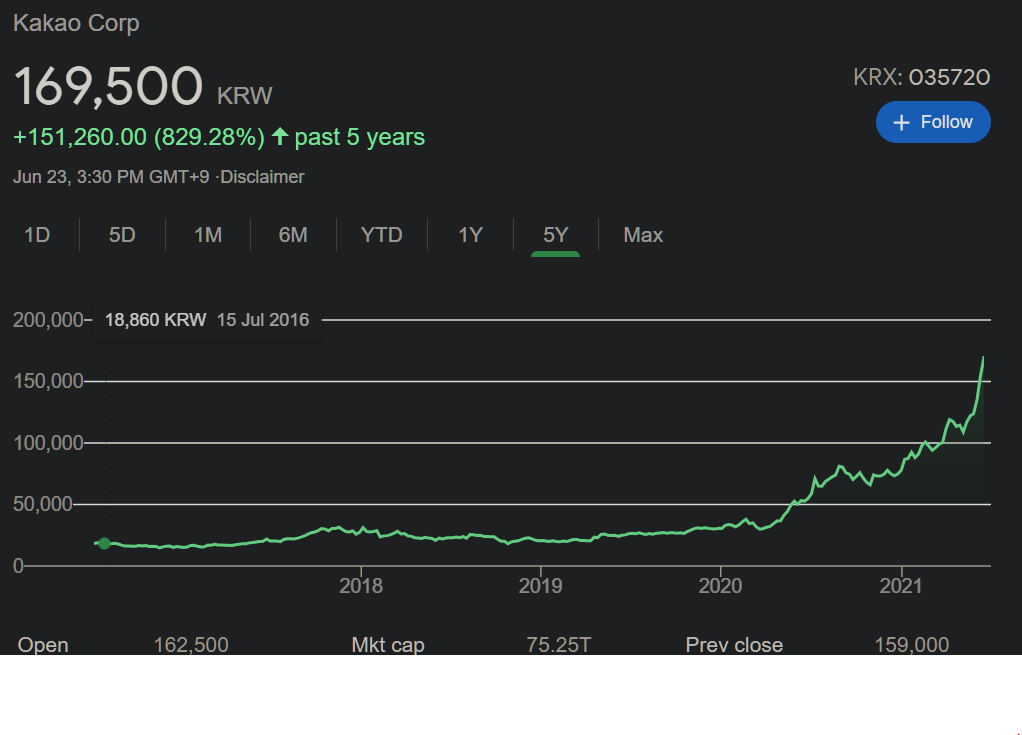Viewport: 1022px width, 735px height.
Task: Click the 2018 label on the axis
Action: click(x=361, y=585)
